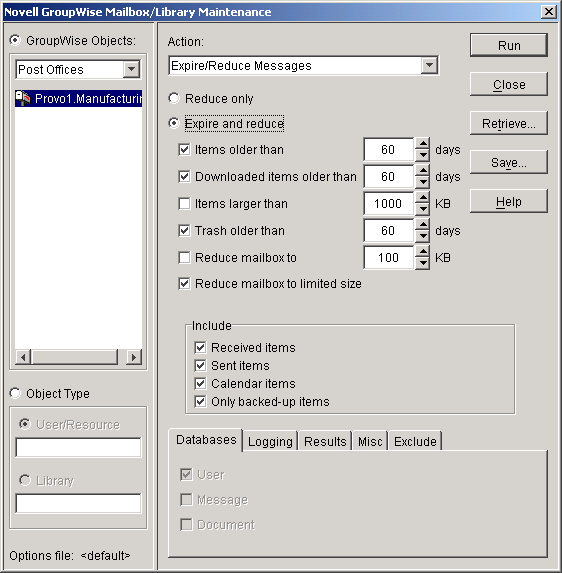Enable the Reduce mailbox to checkbox
Viewport: 562px width, 573px height.
tap(185, 258)
